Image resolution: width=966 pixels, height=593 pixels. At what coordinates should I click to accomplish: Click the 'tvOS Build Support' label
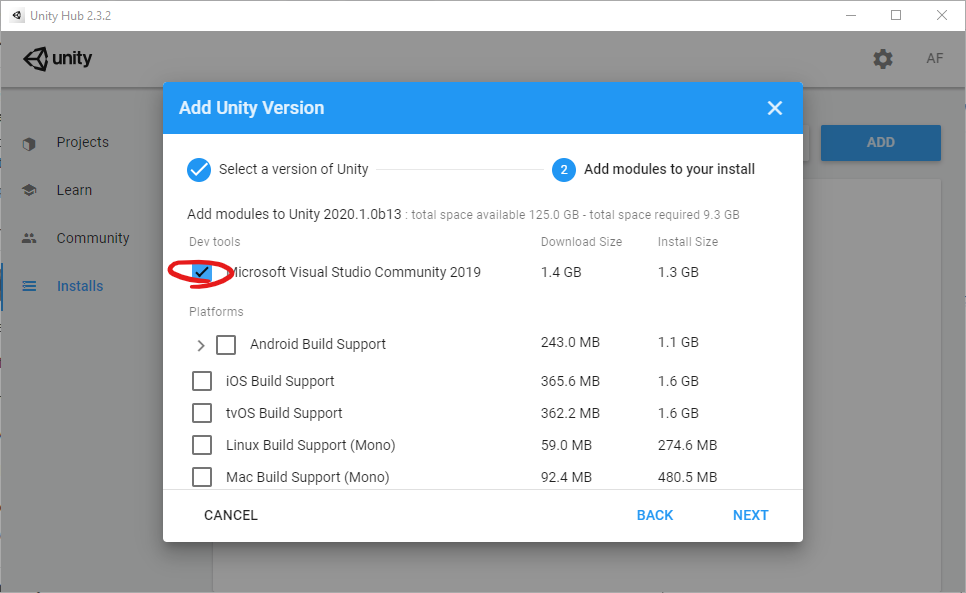[x=284, y=413]
